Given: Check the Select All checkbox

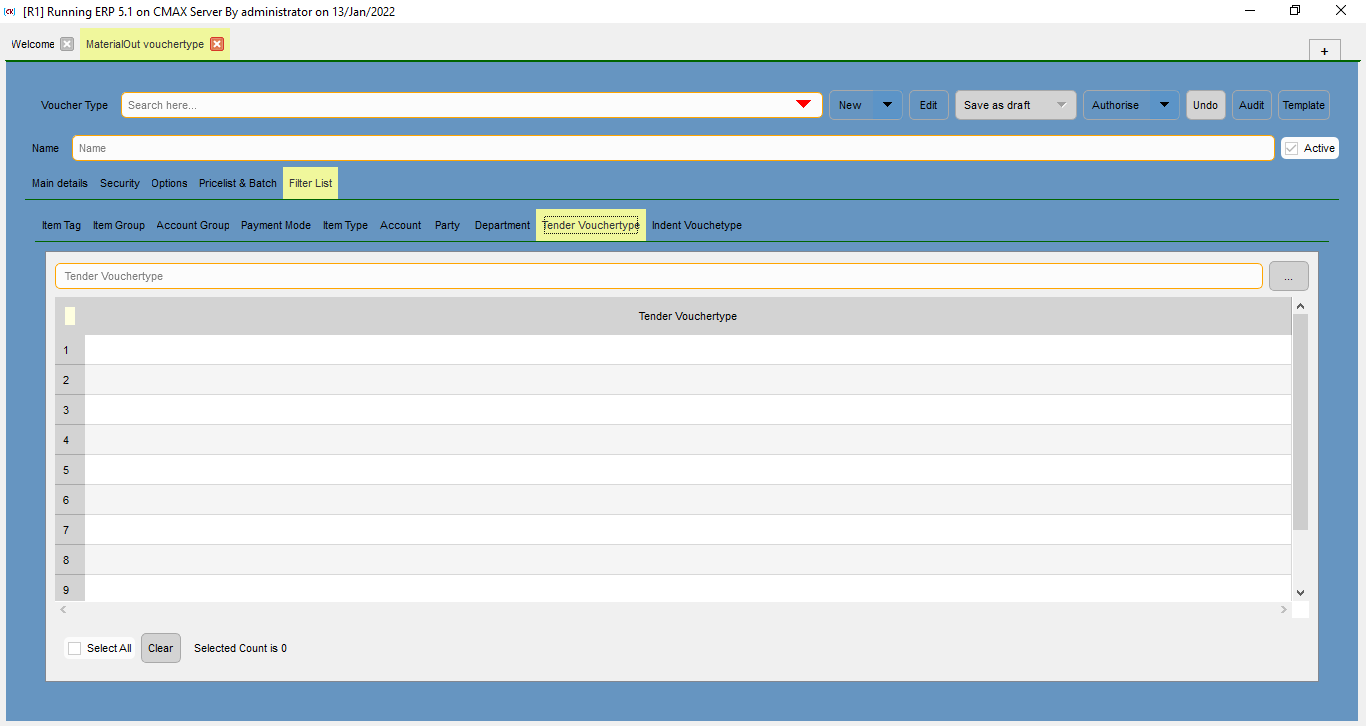Looking at the screenshot, I should click(x=75, y=648).
